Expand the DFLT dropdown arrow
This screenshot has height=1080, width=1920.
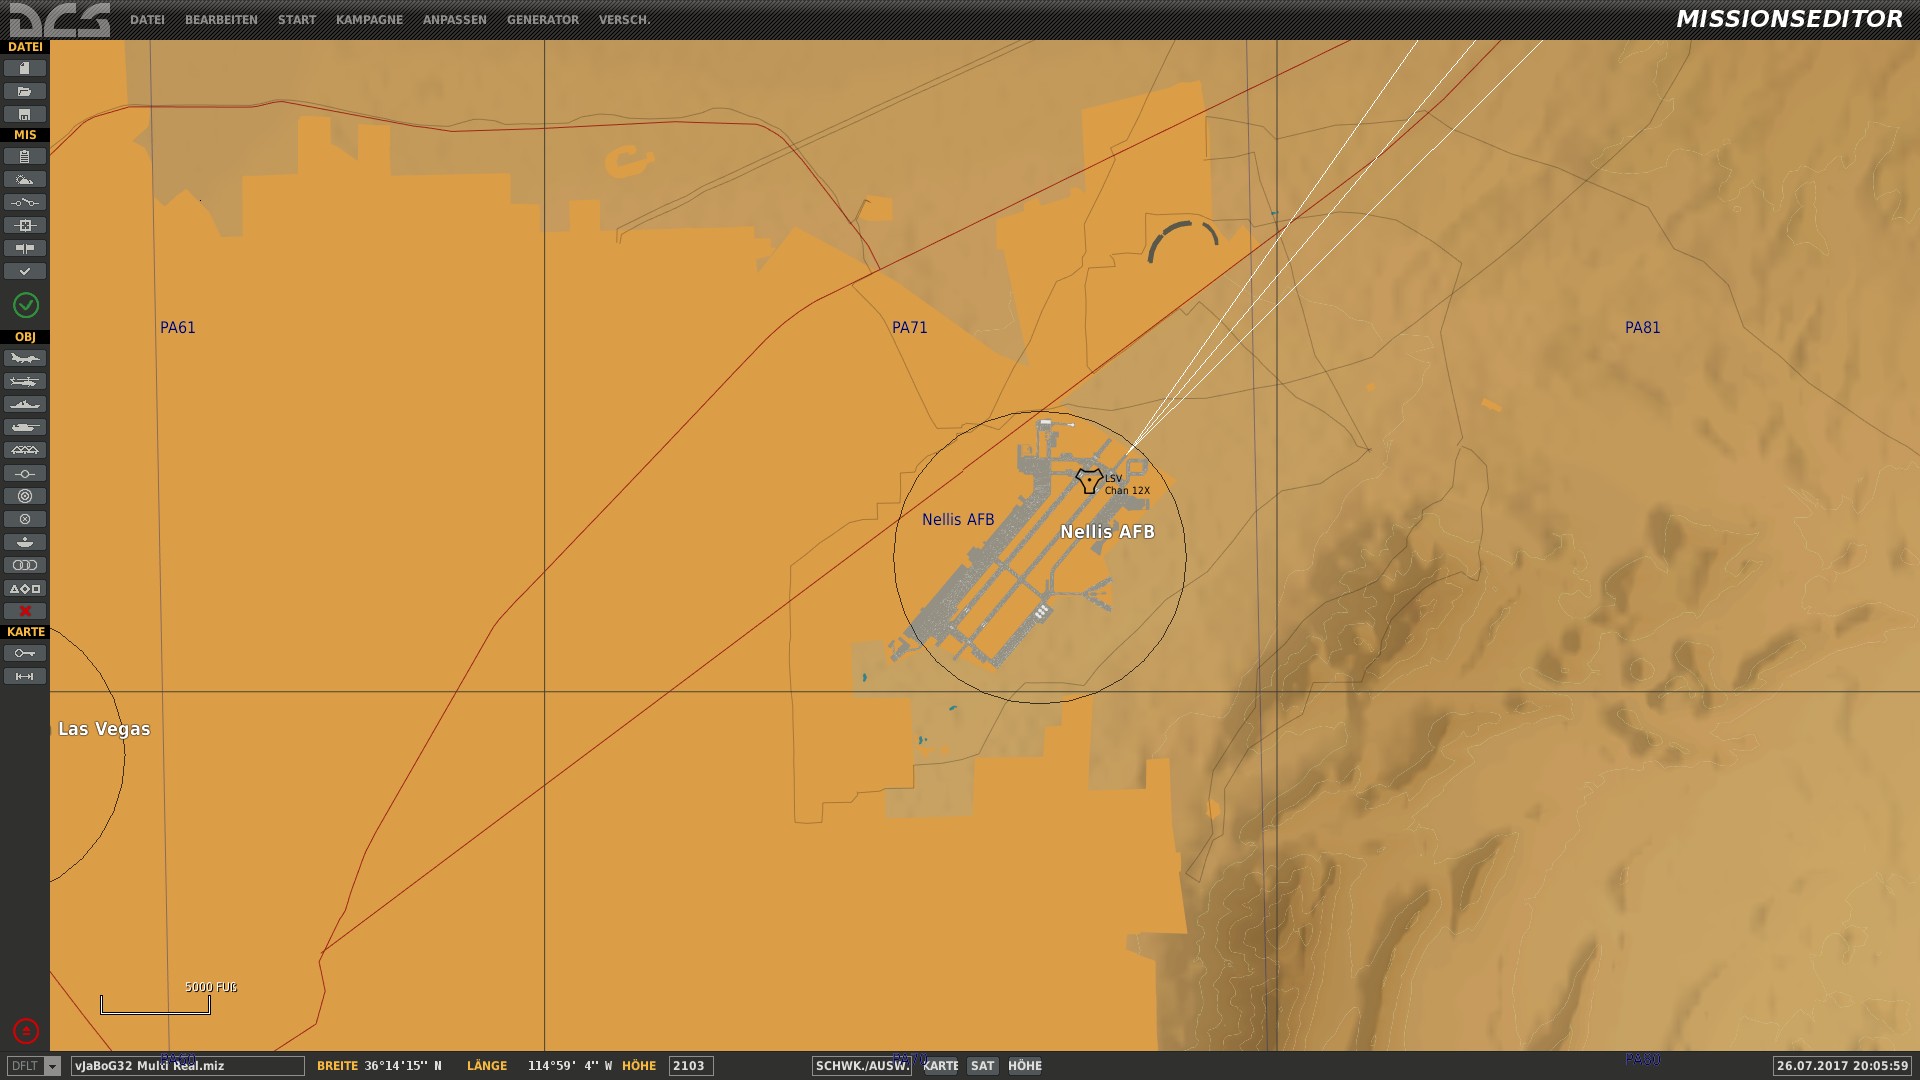[x=53, y=1066]
